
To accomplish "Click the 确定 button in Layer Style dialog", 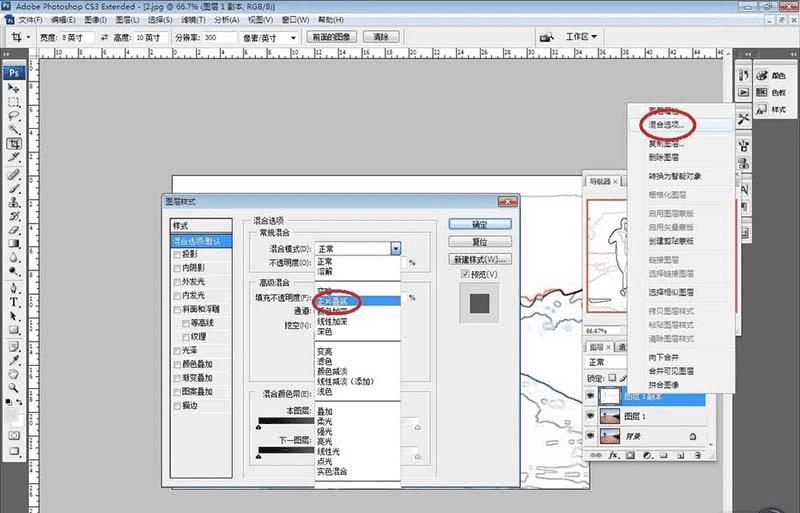I will coord(480,224).
